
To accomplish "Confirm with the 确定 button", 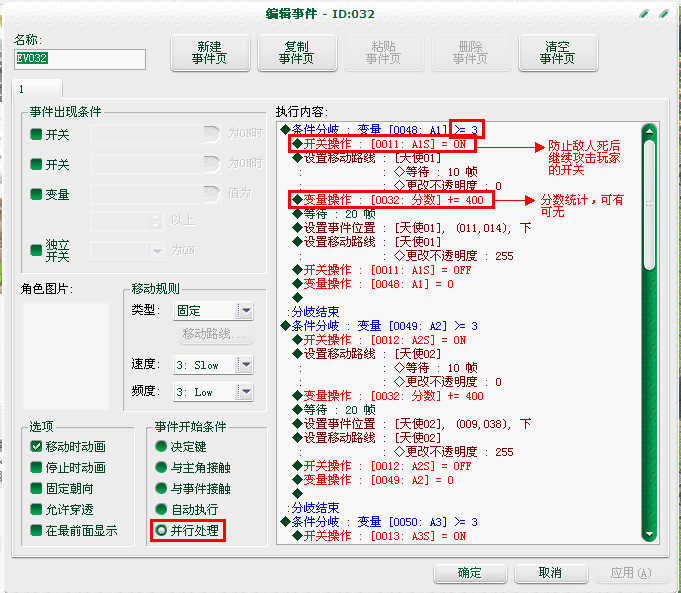I will [x=470, y=573].
